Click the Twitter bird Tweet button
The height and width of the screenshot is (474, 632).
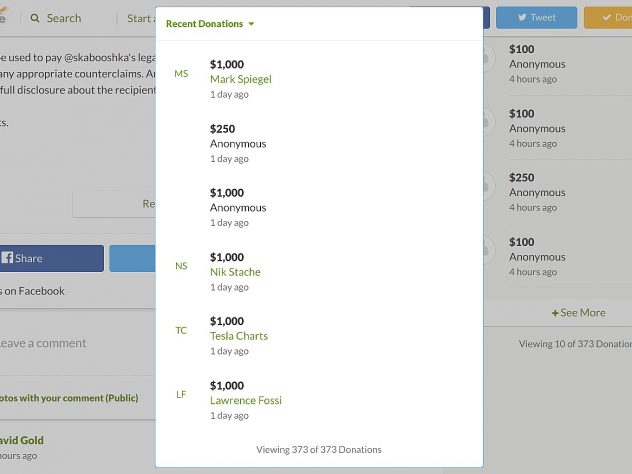coord(536,18)
